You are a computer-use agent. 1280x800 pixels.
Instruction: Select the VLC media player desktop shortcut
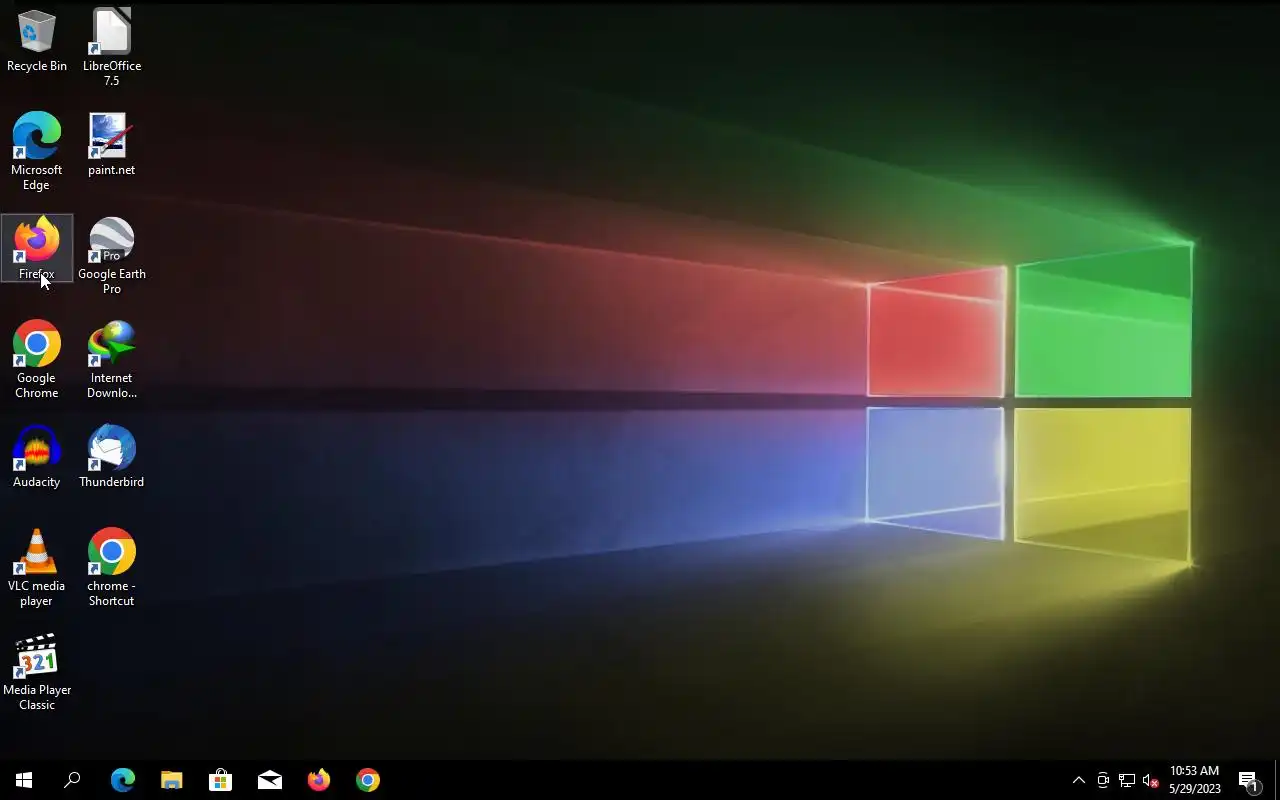pos(37,567)
